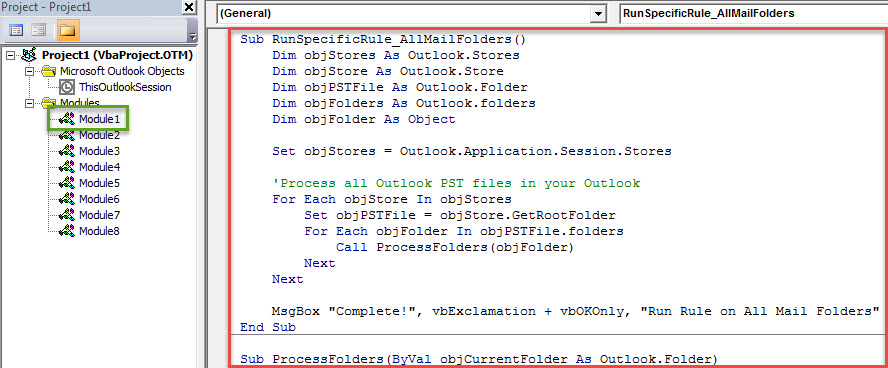Toggle Folders view in Project panel

click(68, 30)
